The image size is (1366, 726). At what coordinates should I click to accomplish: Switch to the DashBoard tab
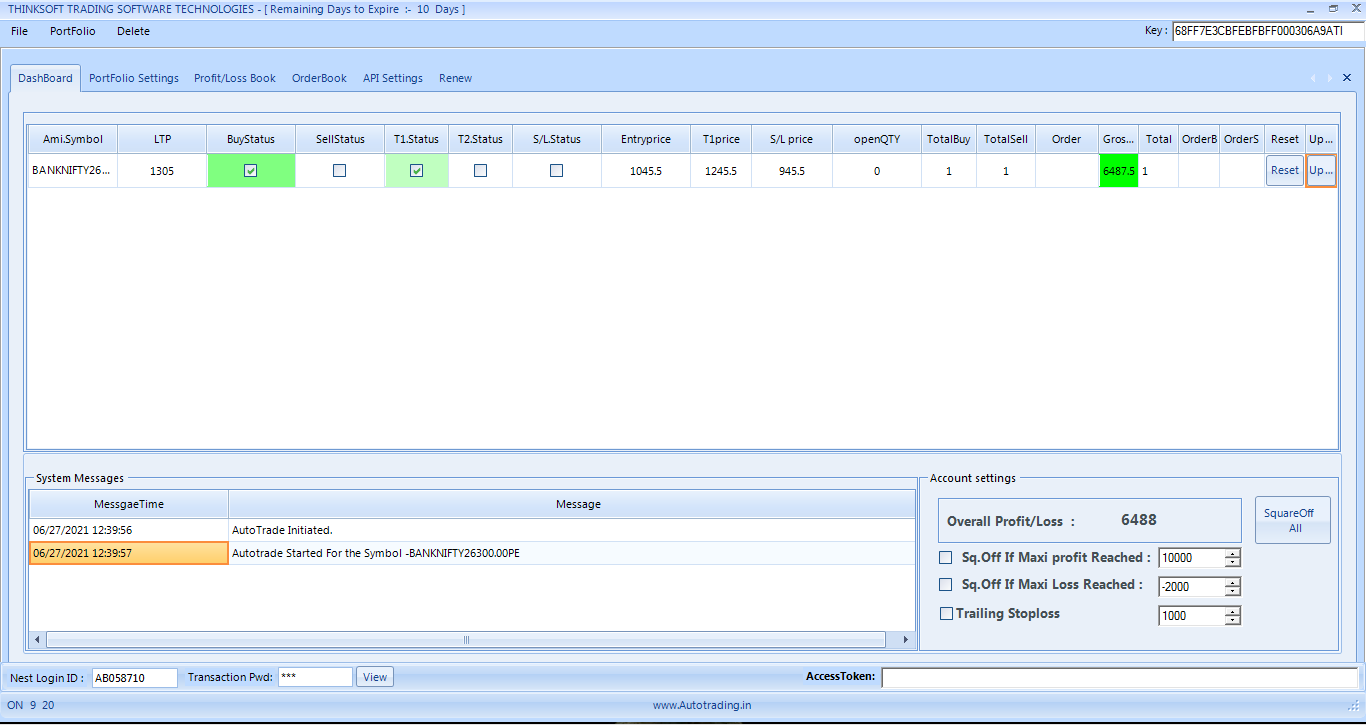pos(45,78)
